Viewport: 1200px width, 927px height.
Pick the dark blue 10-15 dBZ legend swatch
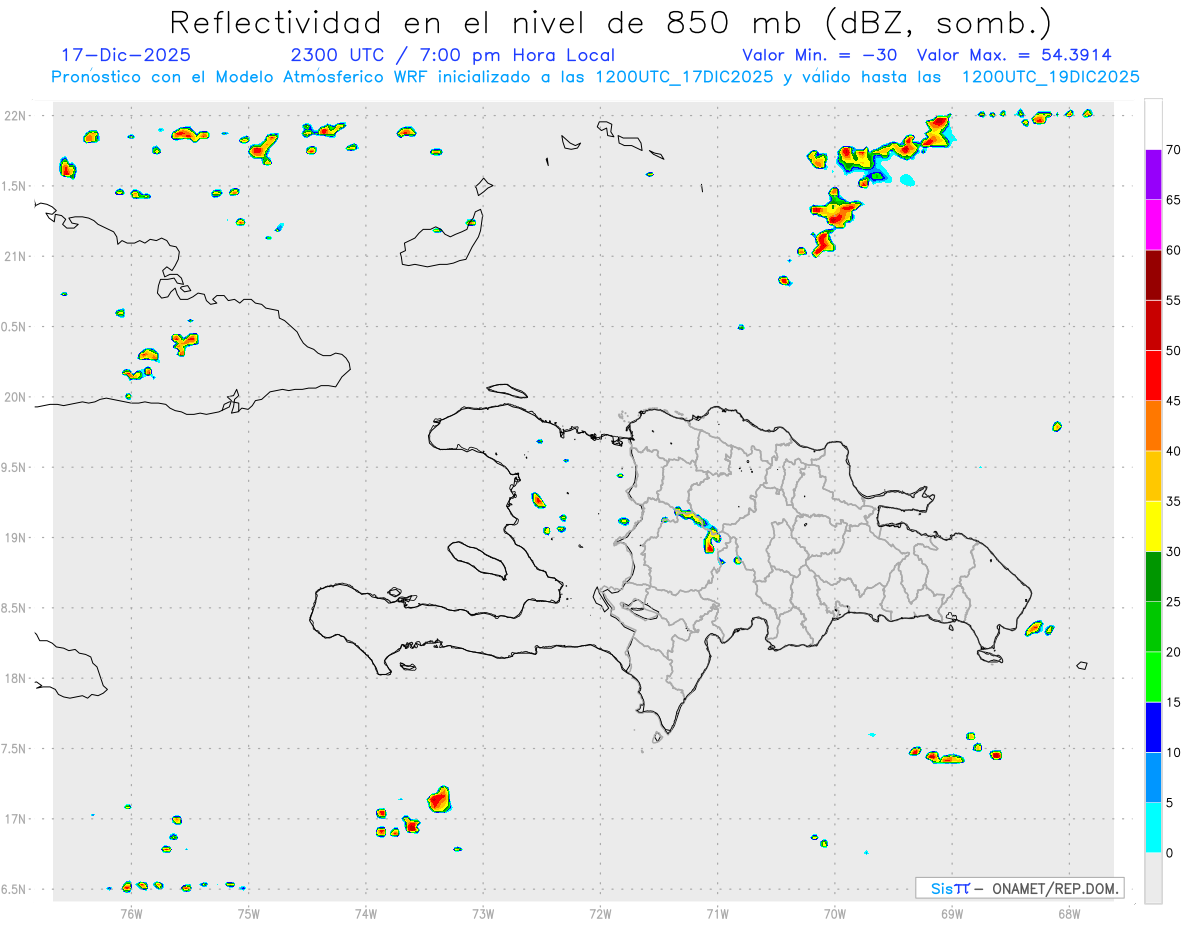1153,727
